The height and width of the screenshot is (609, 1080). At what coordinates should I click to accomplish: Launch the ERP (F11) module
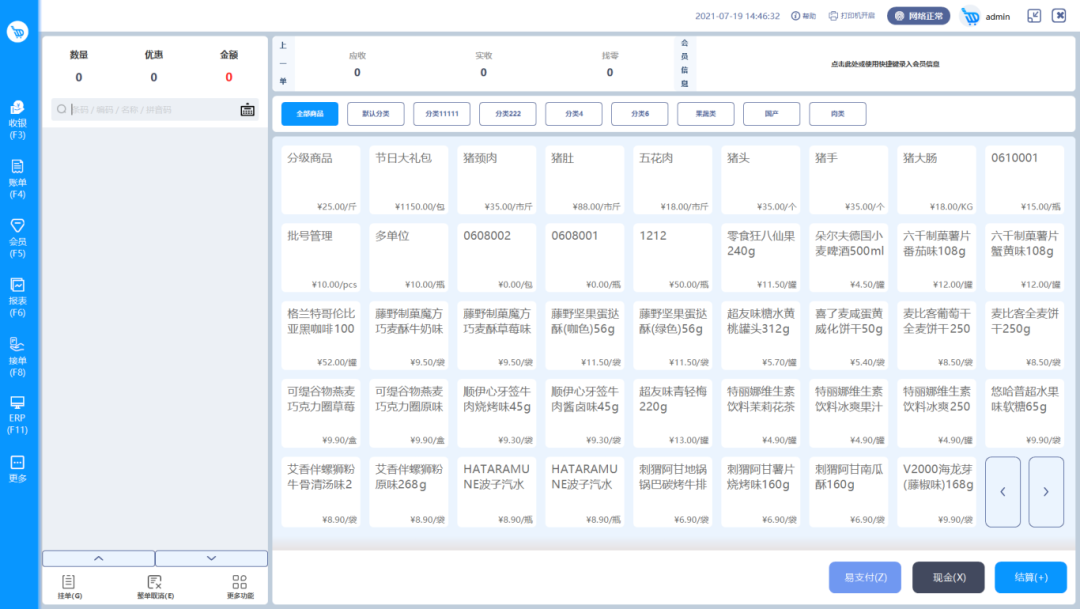point(17,415)
